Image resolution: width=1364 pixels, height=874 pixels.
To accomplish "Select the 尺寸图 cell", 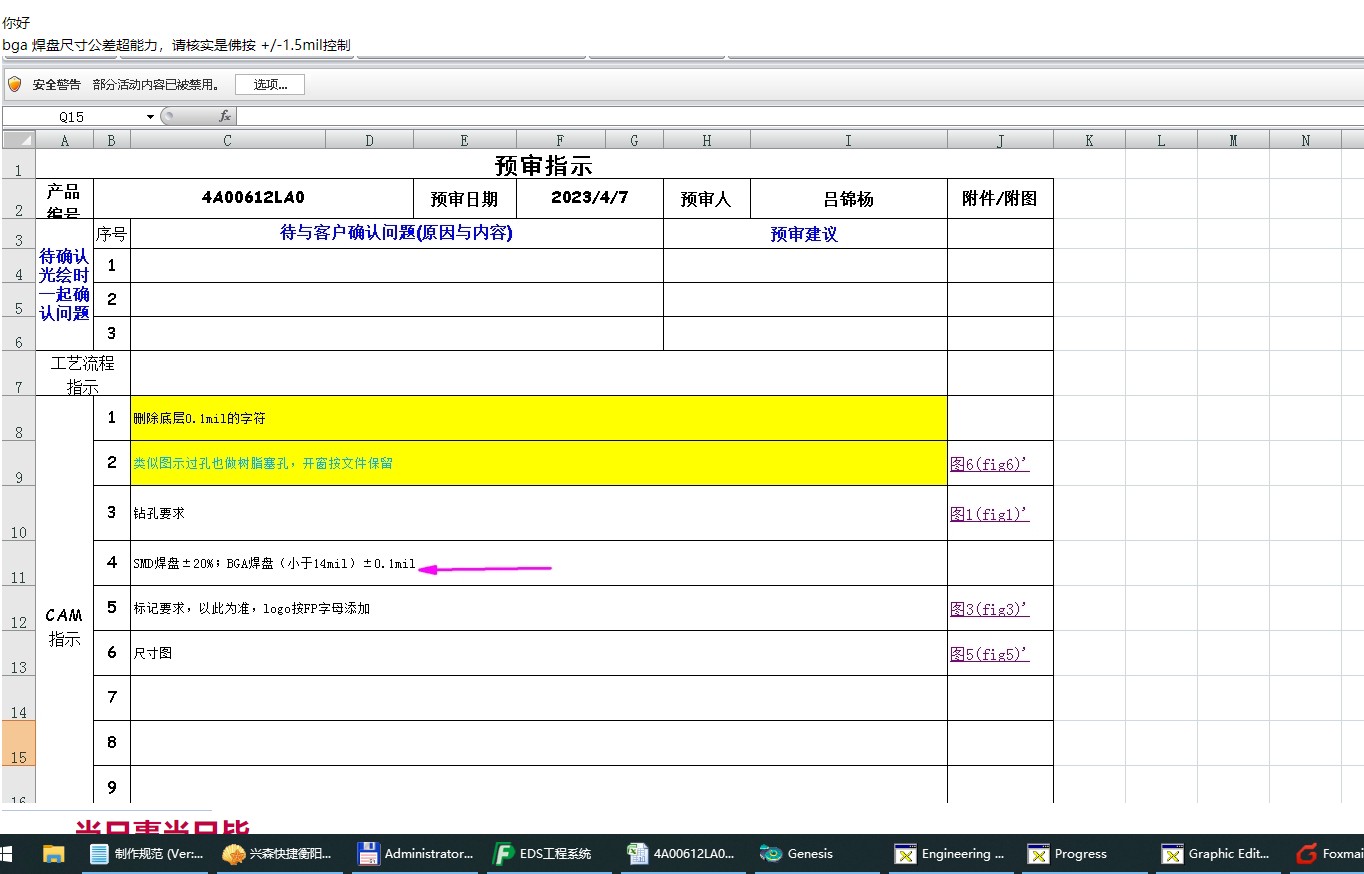I will coord(539,653).
